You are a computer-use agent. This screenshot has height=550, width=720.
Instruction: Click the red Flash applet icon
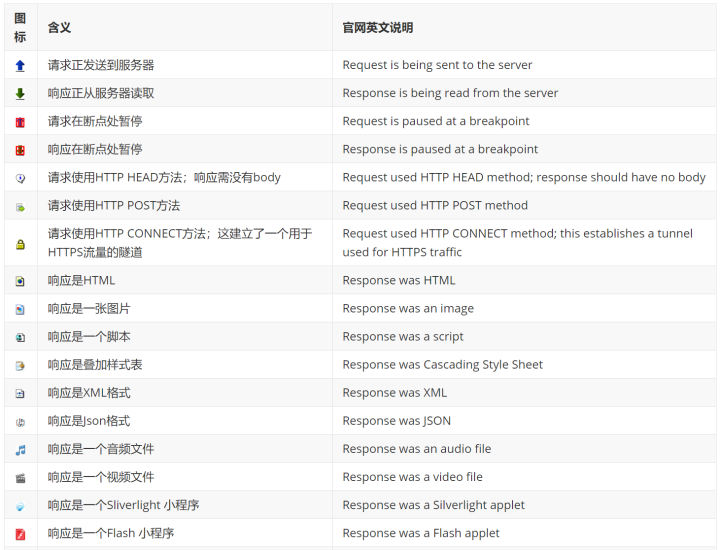tap(20, 534)
